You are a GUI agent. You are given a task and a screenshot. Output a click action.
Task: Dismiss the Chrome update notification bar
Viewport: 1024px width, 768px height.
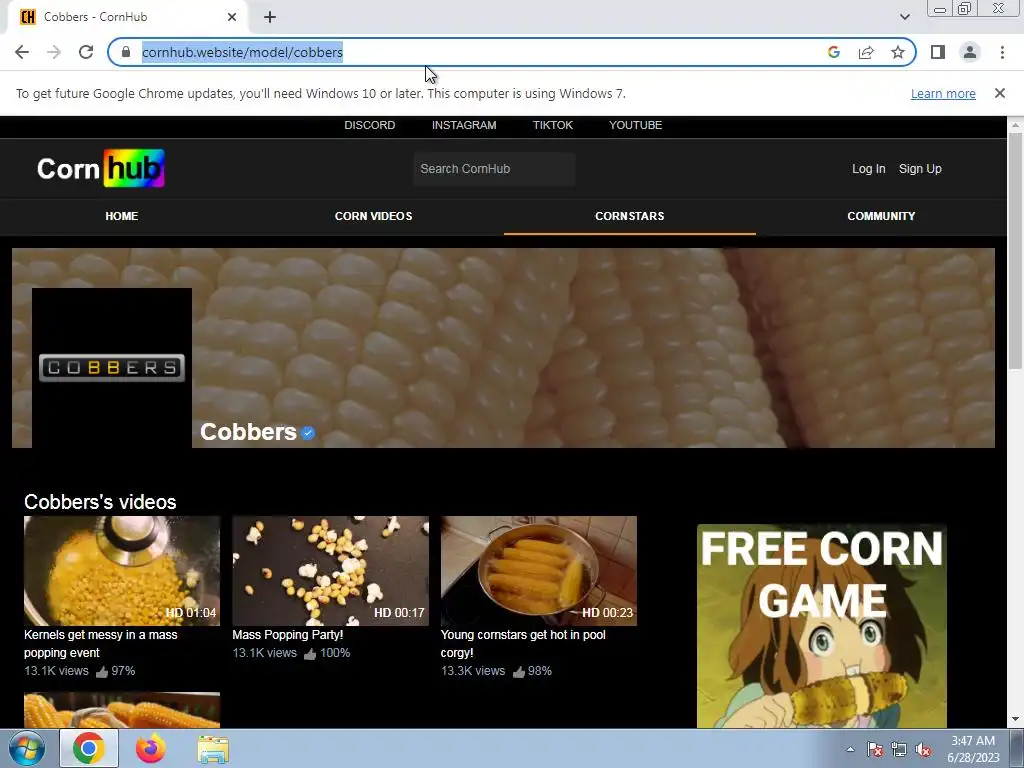click(x=999, y=93)
